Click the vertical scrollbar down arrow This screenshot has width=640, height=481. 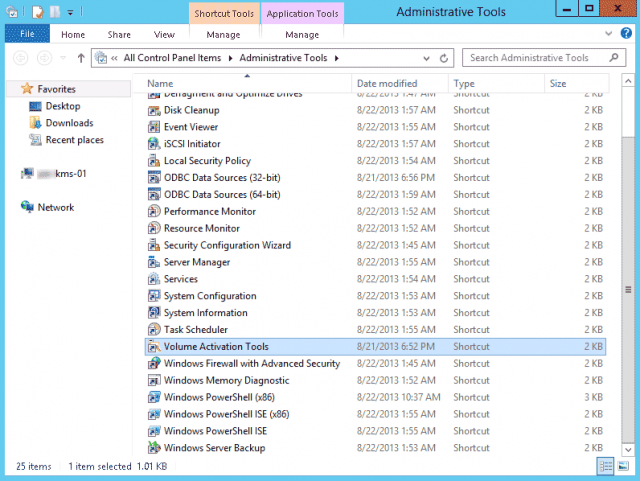coord(627,449)
